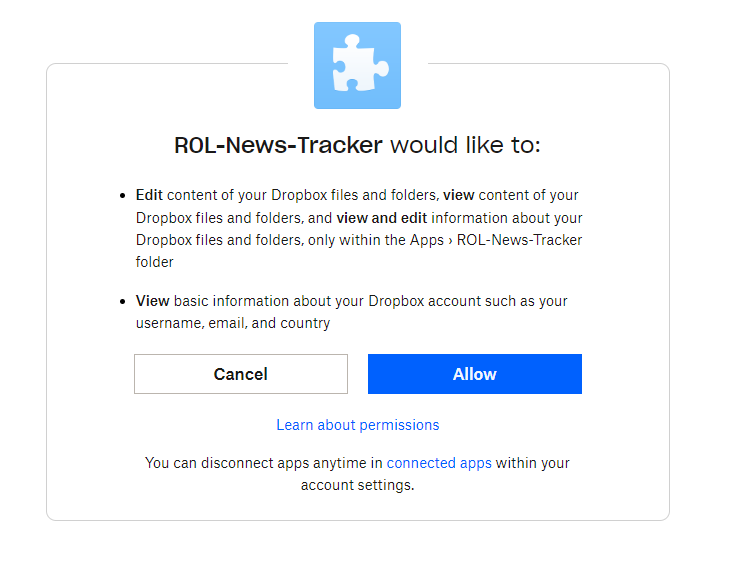731x571 pixels.
Task: Click the bold 'Edit' word in first permission
Action: [149, 195]
